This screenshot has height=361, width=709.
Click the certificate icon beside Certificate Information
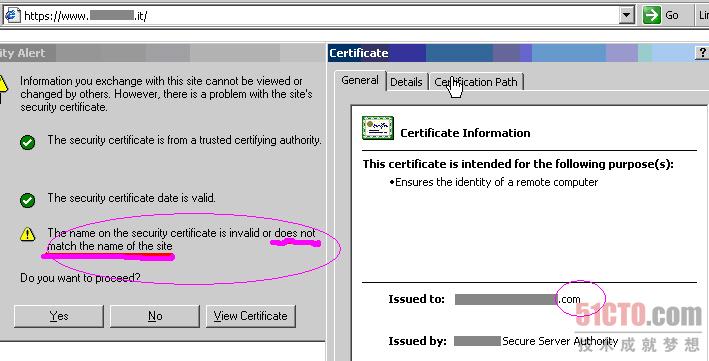[378, 128]
